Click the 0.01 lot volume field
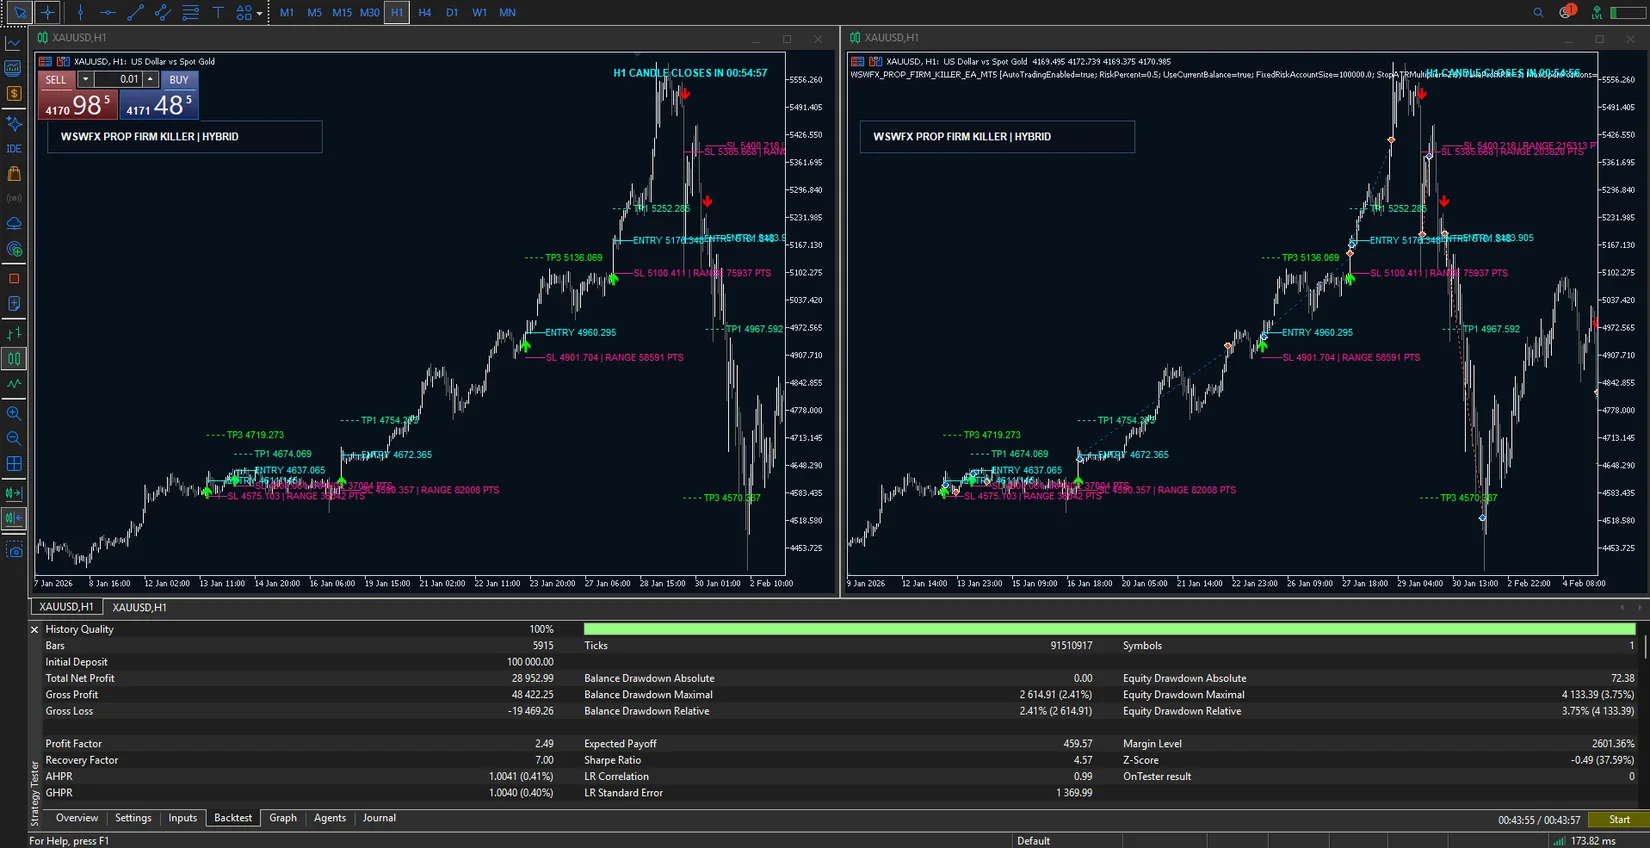 (x=118, y=80)
